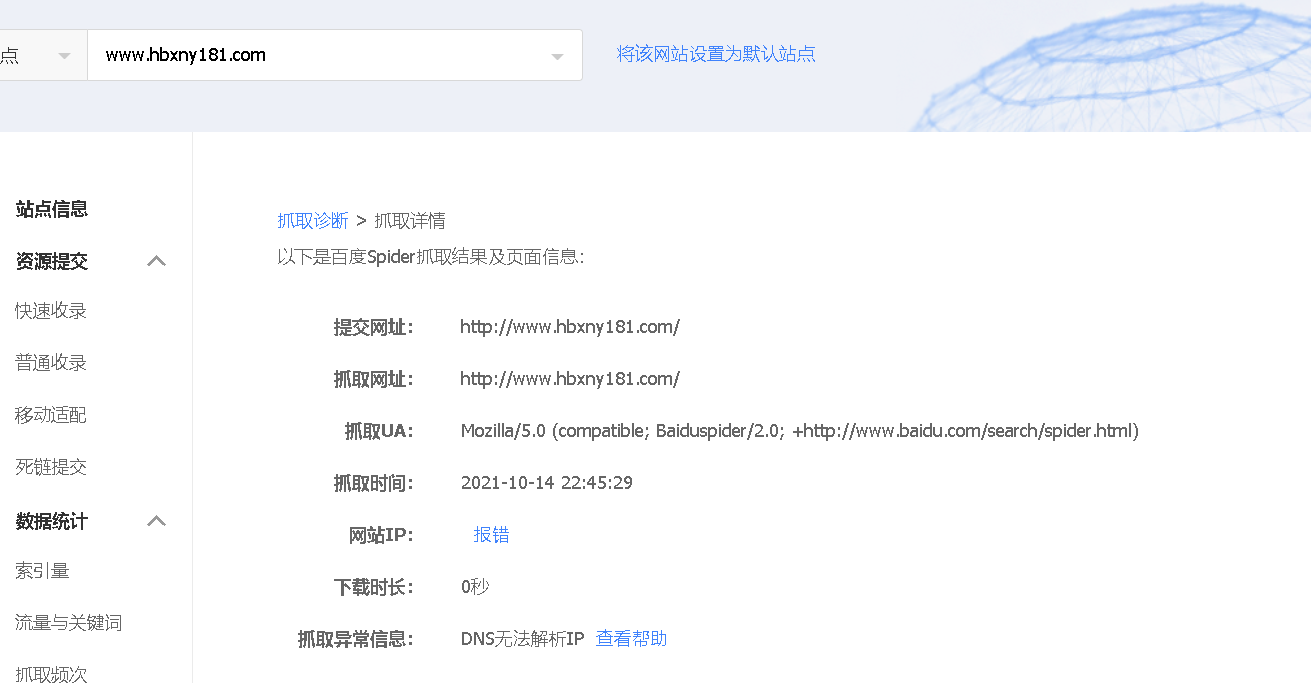Open 流量与关键词 data page
Viewport: 1311px width, 683px height.
(67, 621)
